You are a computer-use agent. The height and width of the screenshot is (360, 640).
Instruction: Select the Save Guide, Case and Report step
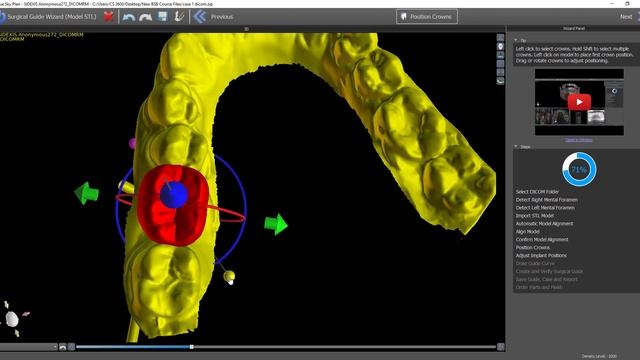[547, 279]
